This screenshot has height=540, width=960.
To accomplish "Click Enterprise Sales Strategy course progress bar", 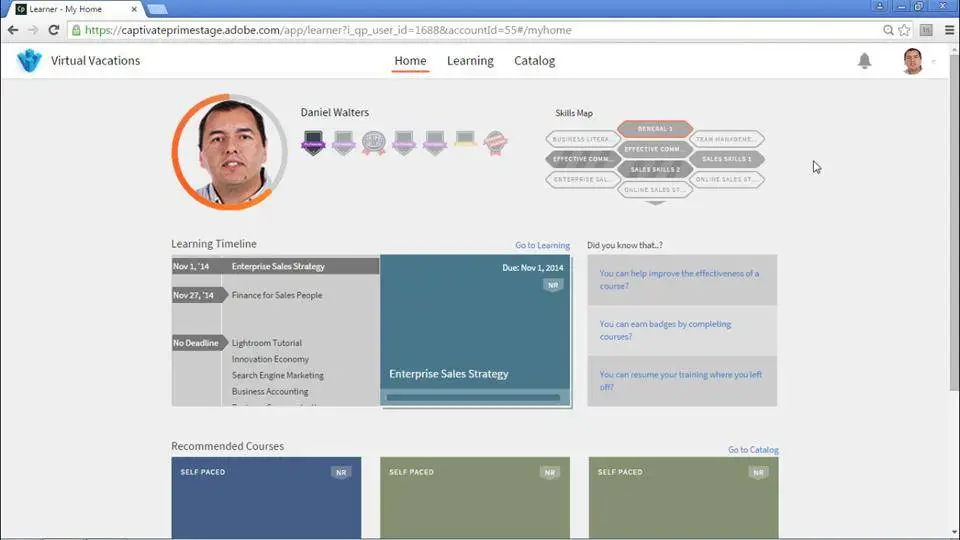I will point(473,397).
